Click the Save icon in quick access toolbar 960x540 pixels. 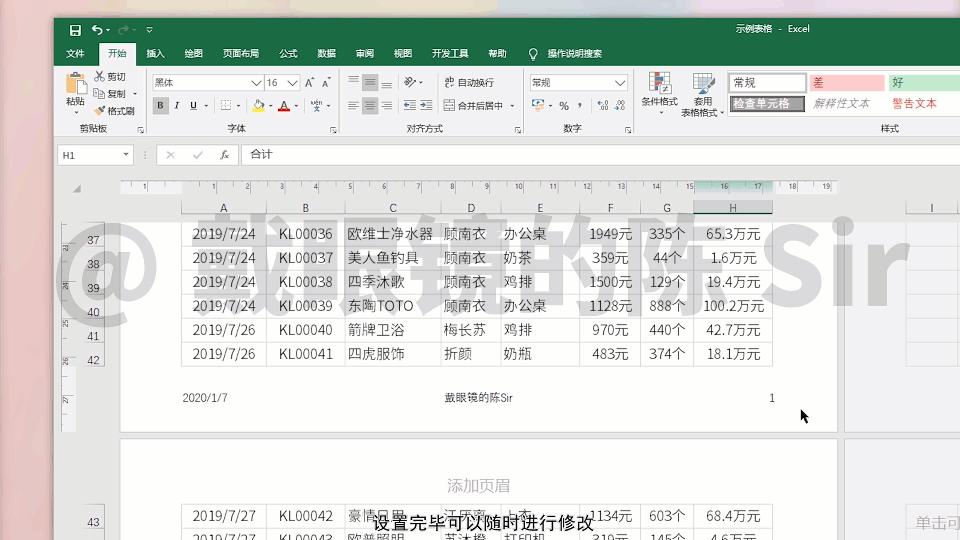tap(75, 30)
